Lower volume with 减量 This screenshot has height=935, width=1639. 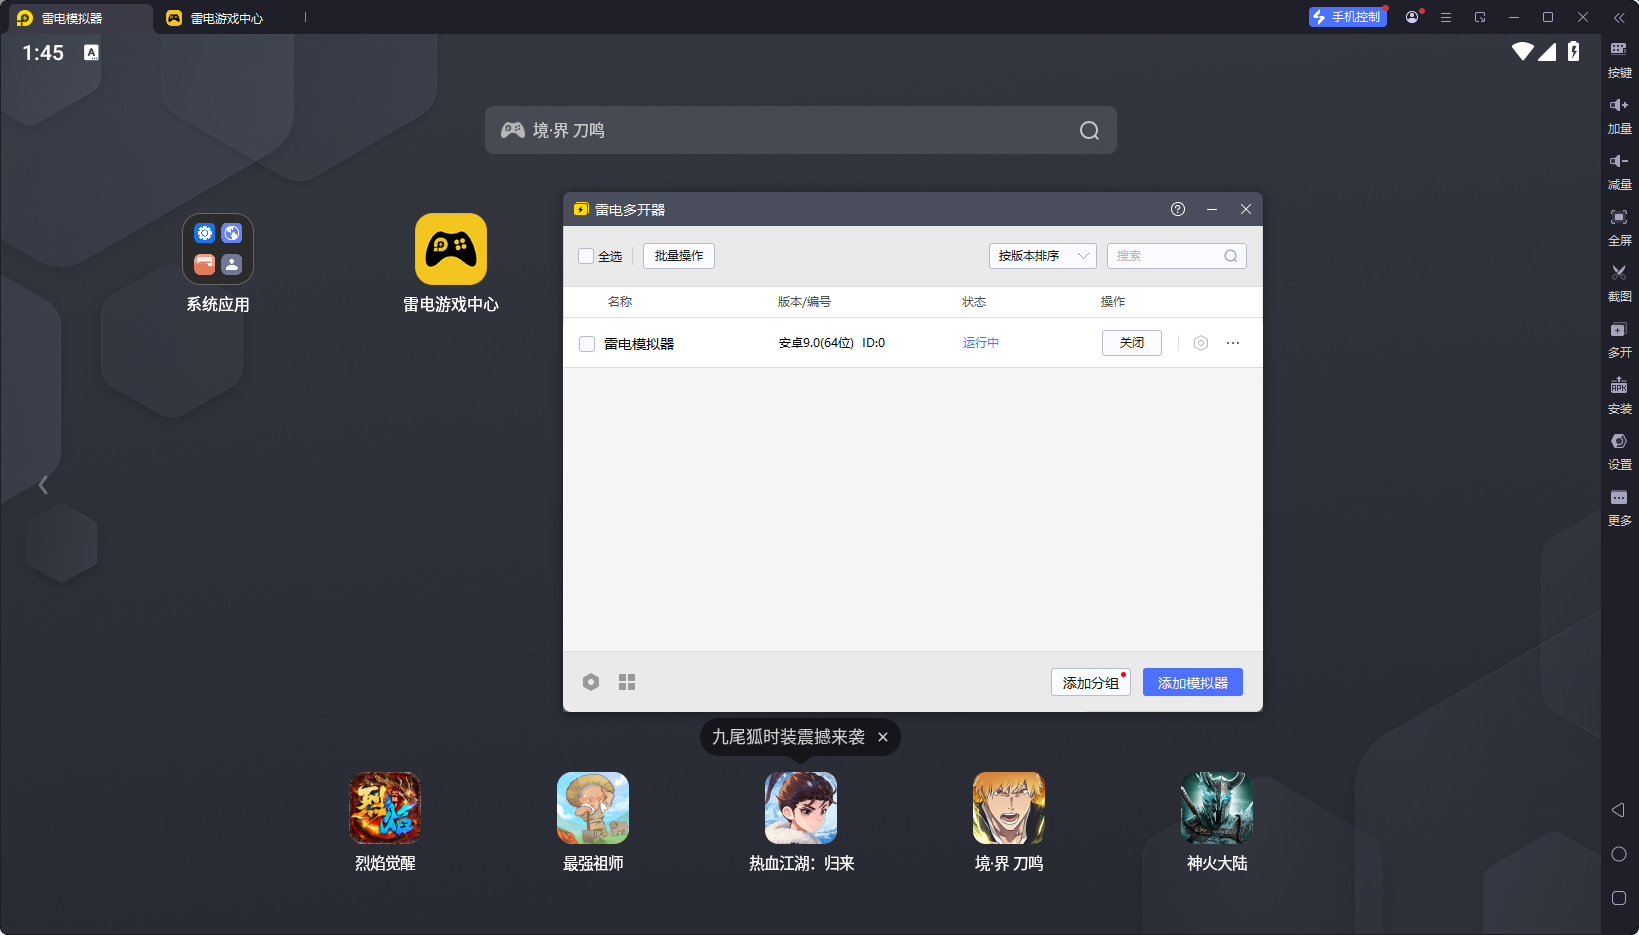(x=1619, y=171)
